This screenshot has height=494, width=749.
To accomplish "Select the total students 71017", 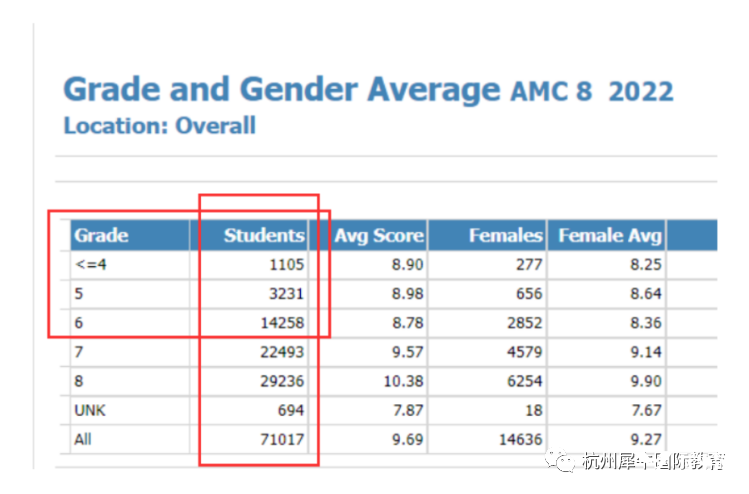I will (x=282, y=439).
